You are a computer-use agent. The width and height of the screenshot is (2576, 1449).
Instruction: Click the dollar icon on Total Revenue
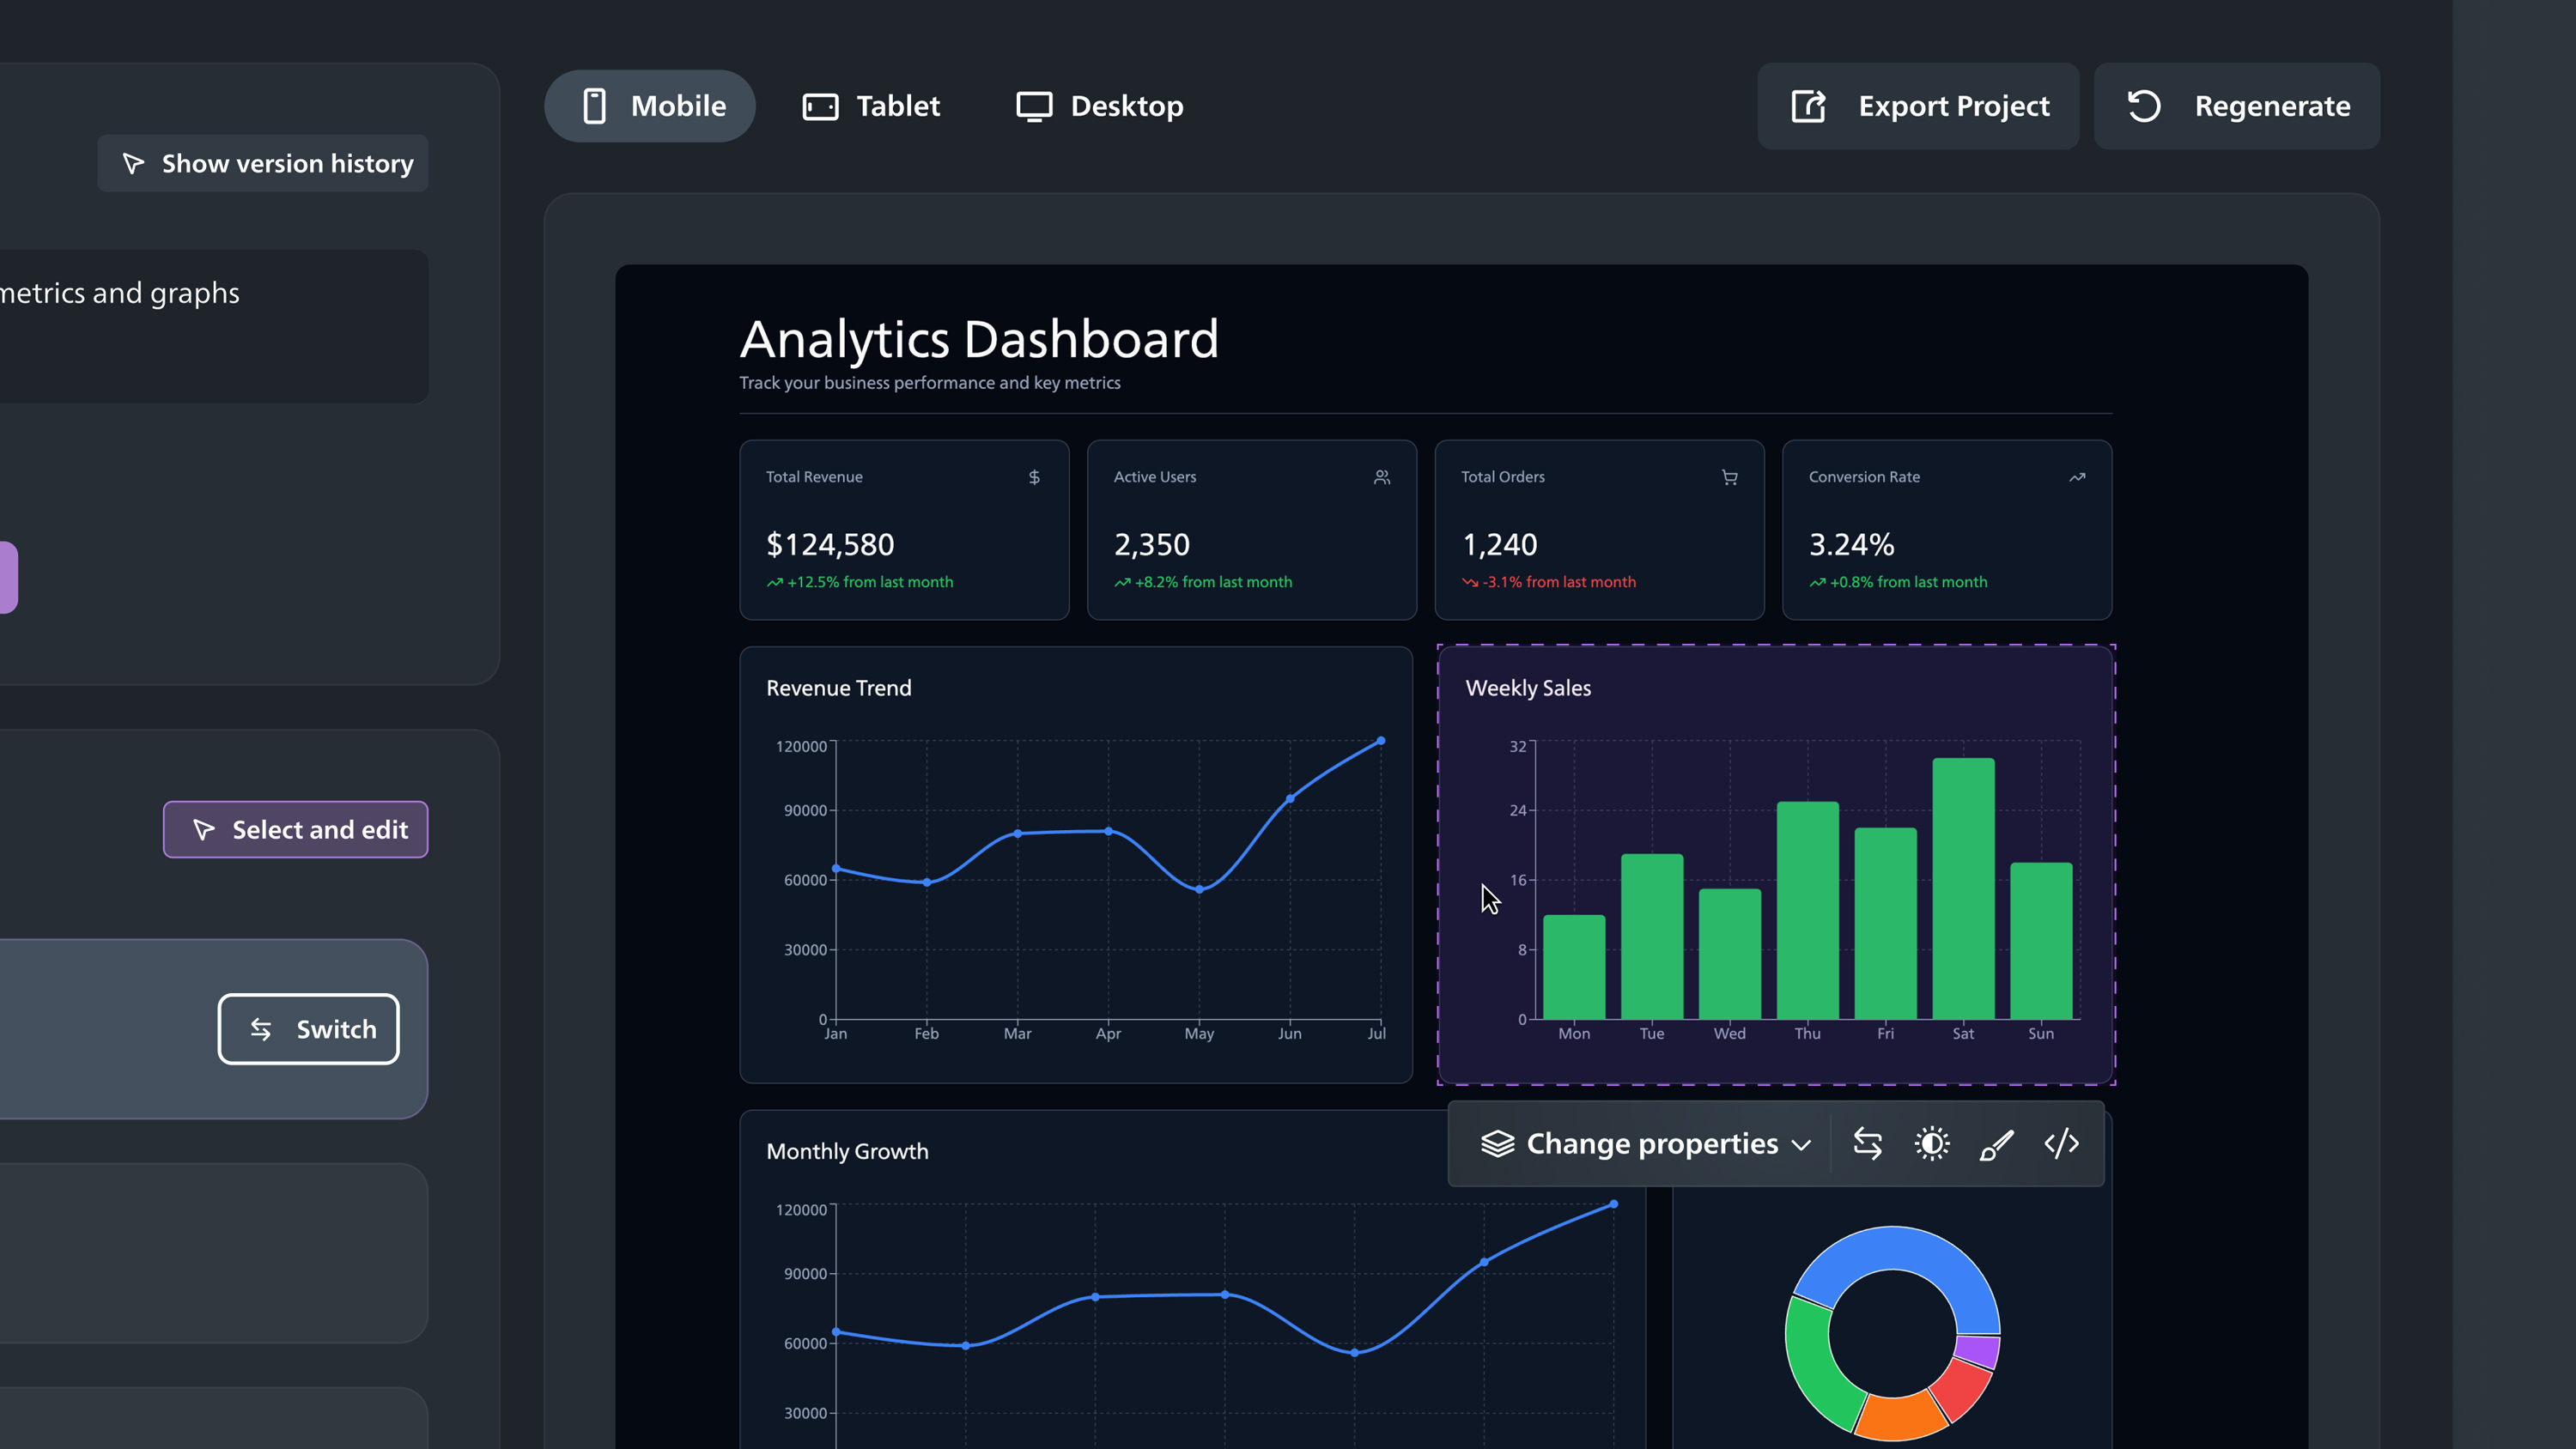click(x=1034, y=477)
